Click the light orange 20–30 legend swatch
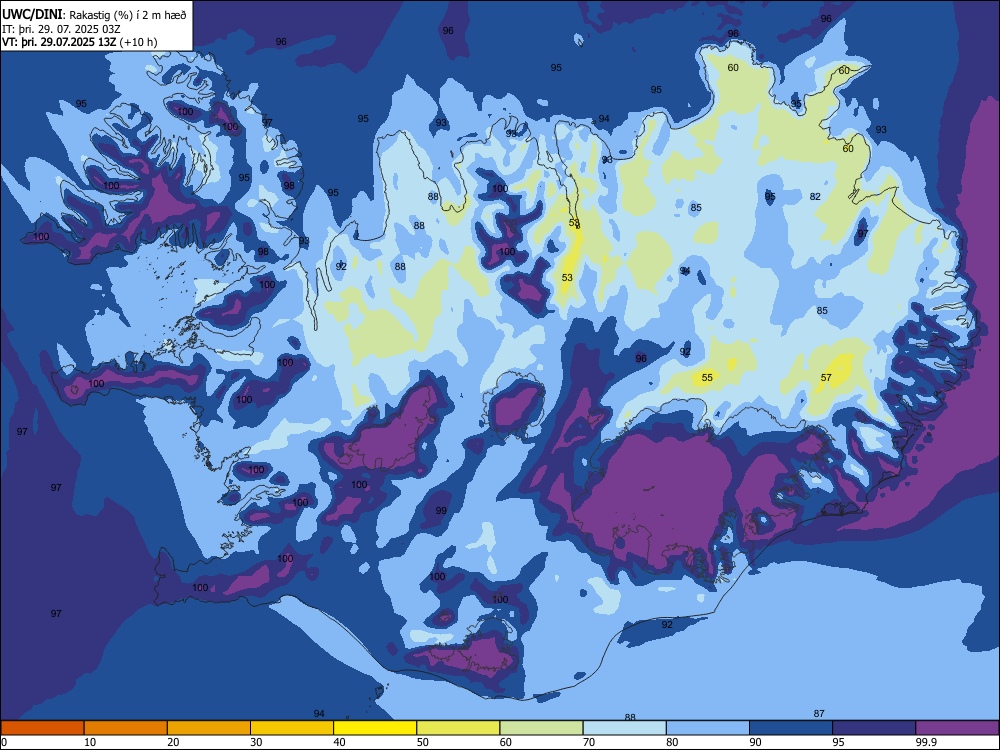Viewport: 1000px width, 750px height. [x=209, y=728]
